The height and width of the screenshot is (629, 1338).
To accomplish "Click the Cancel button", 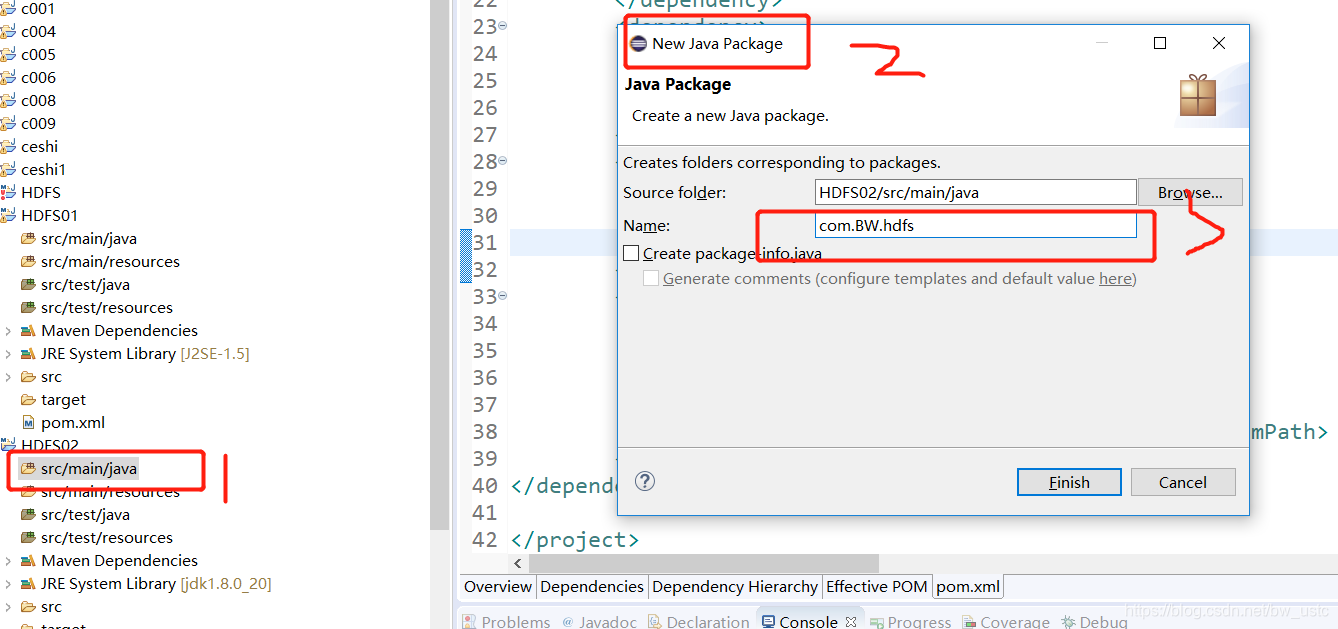I will [1183, 482].
